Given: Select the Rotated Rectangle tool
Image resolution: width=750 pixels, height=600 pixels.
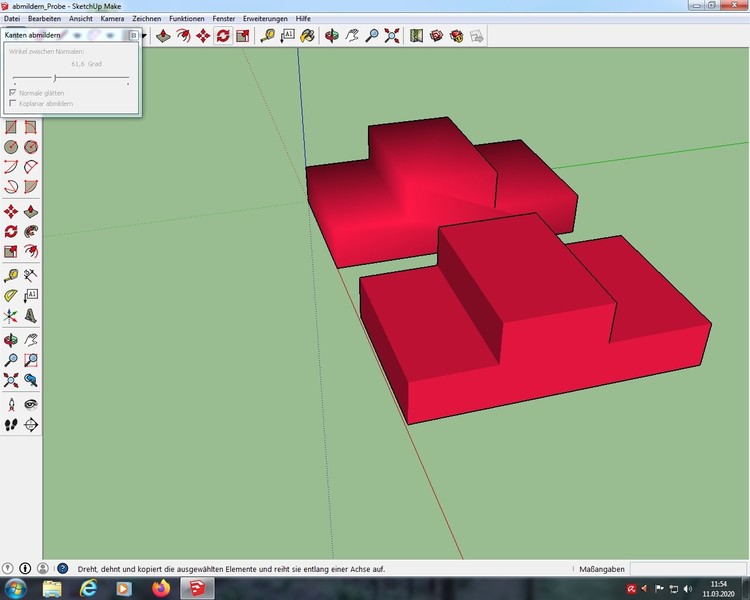Looking at the screenshot, I should [31, 127].
